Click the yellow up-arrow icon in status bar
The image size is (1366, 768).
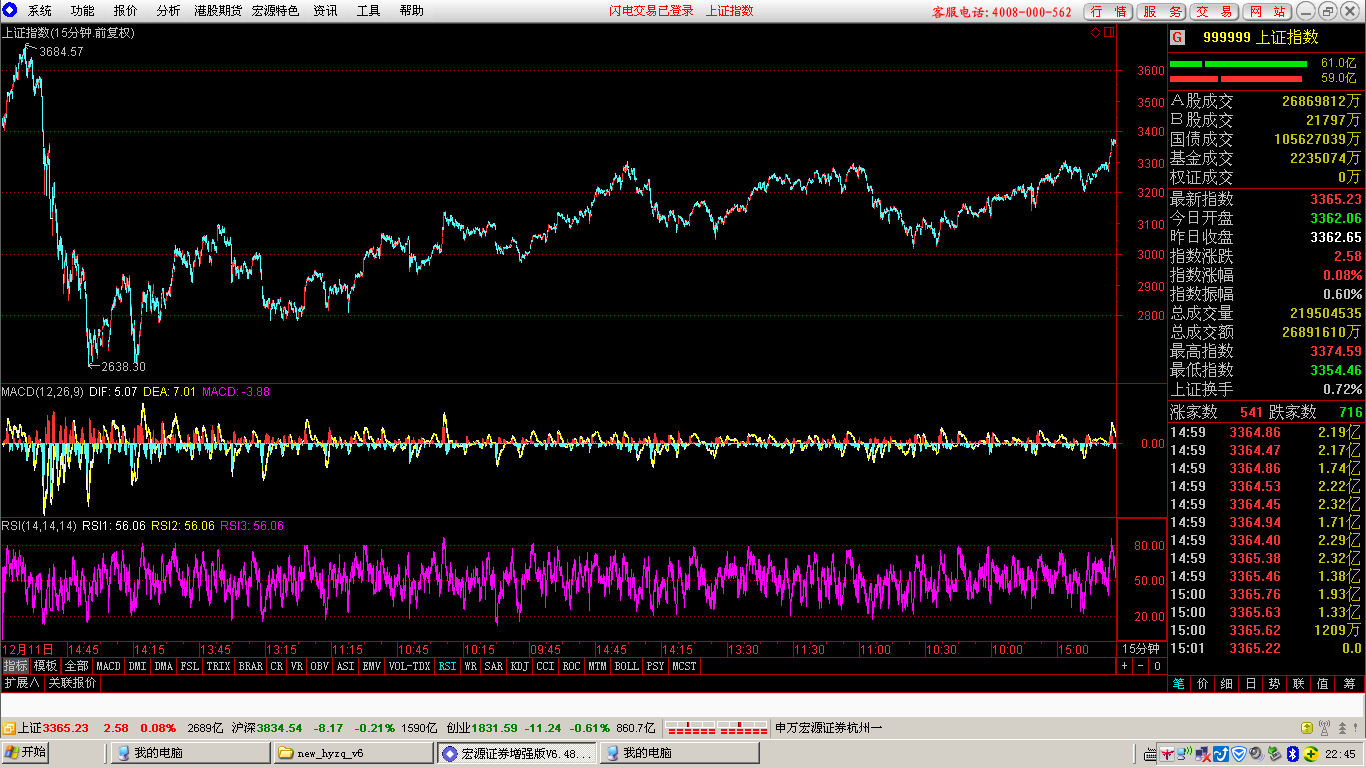click(1307, 728)
